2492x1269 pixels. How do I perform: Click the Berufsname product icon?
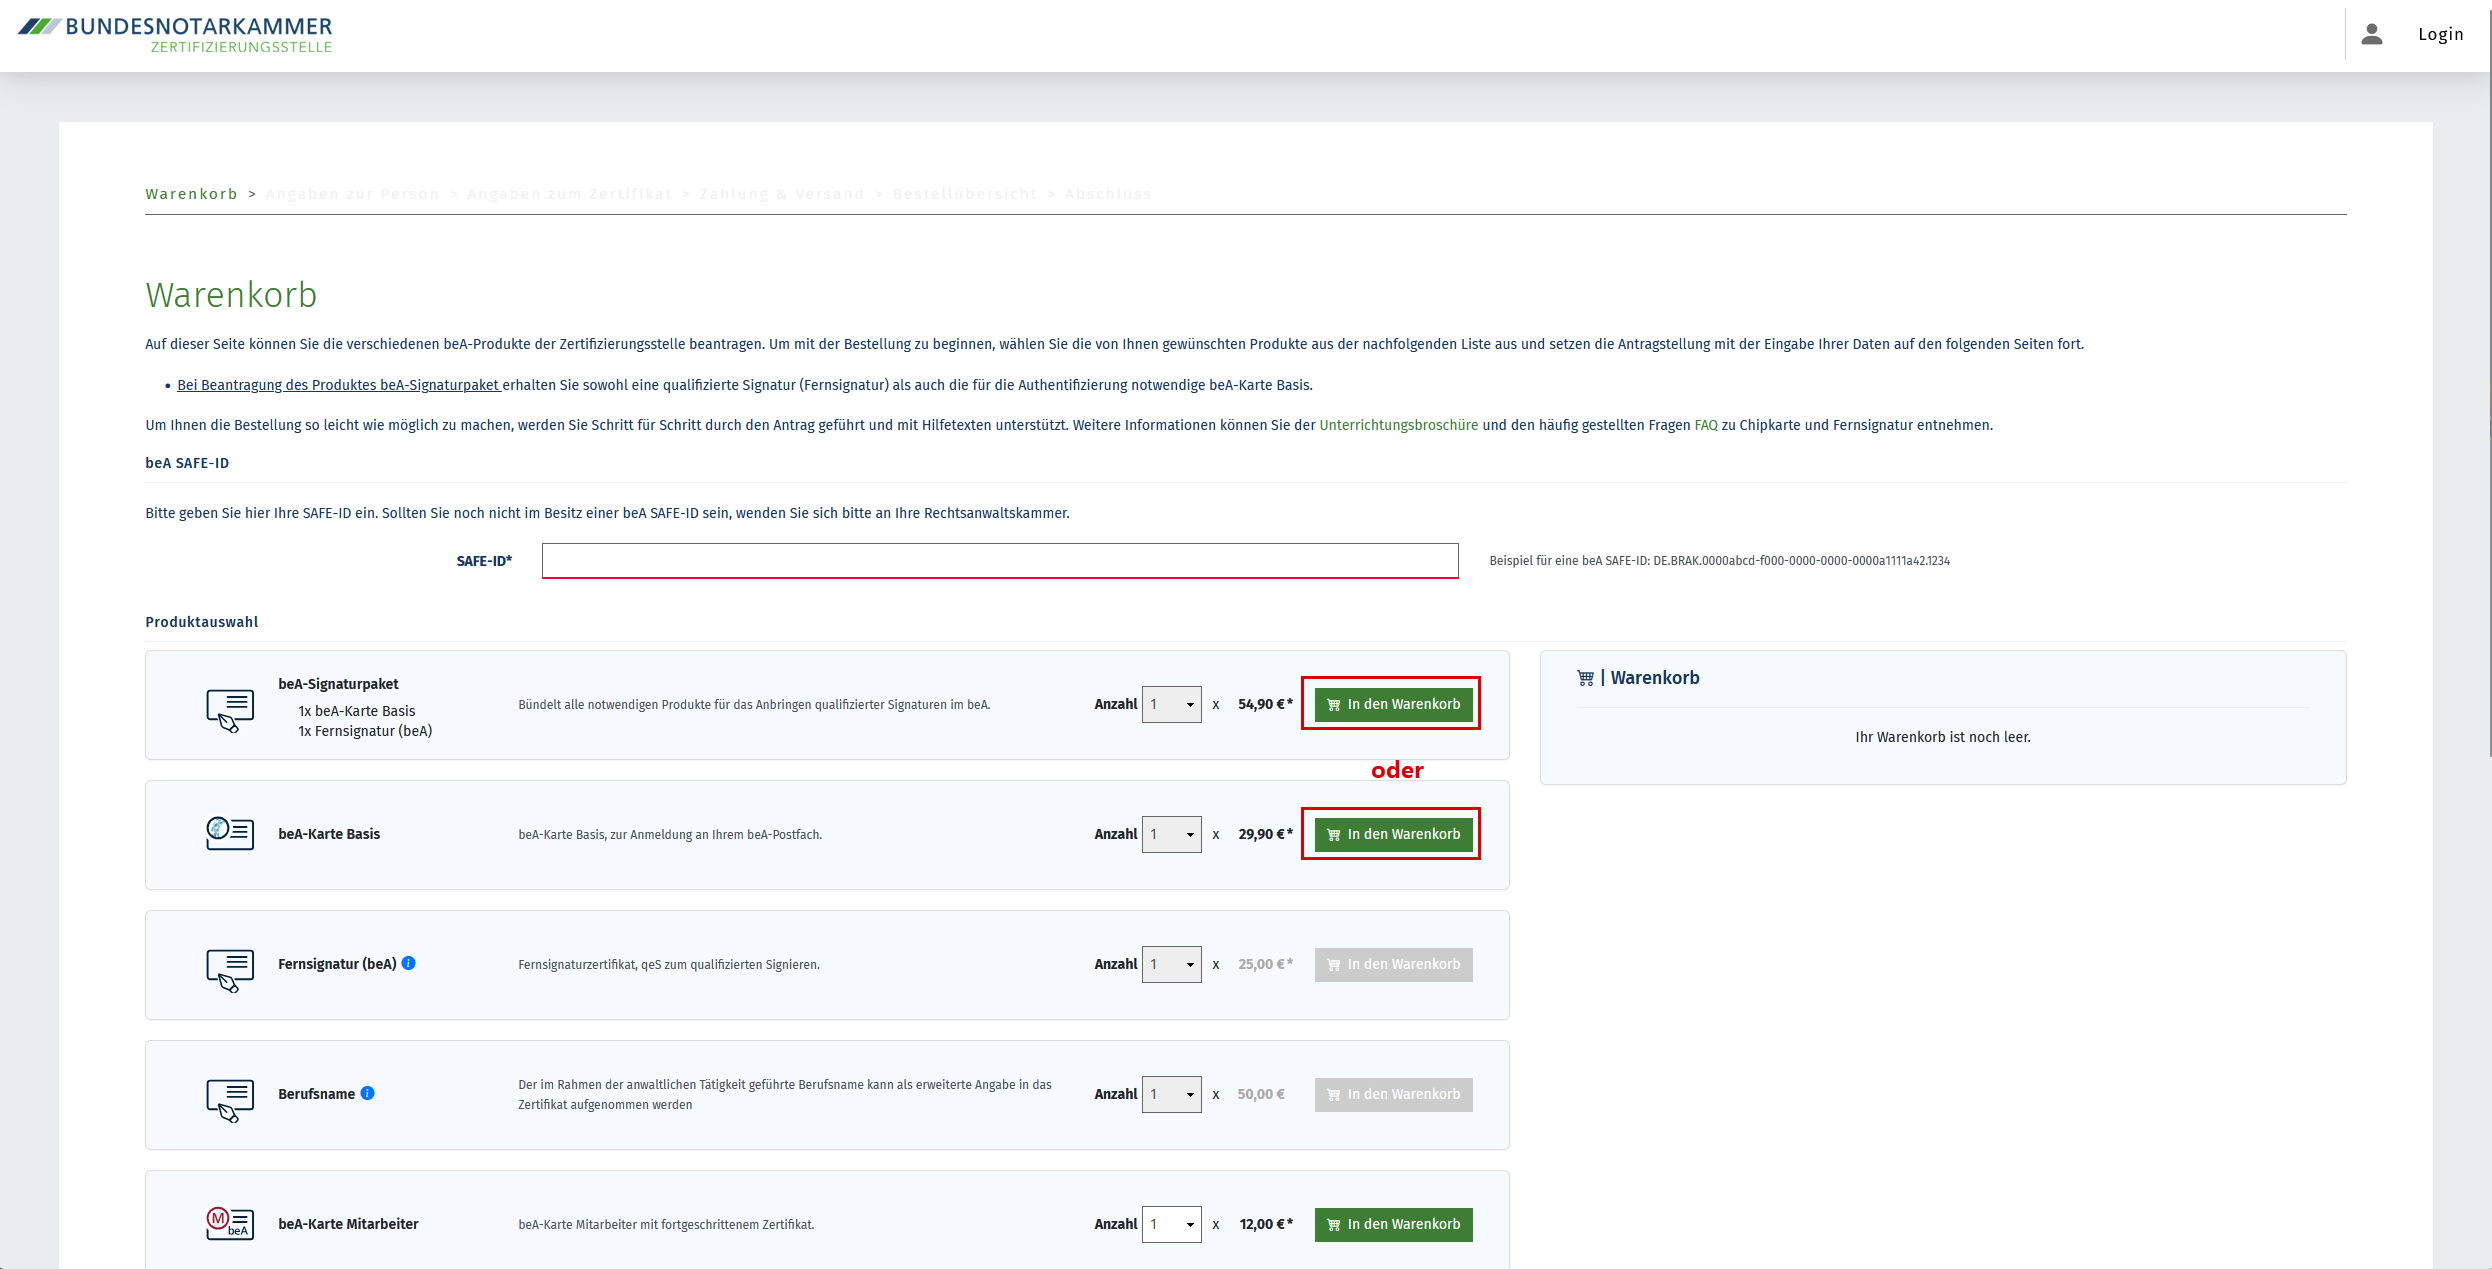click(x=230, y=1100)
